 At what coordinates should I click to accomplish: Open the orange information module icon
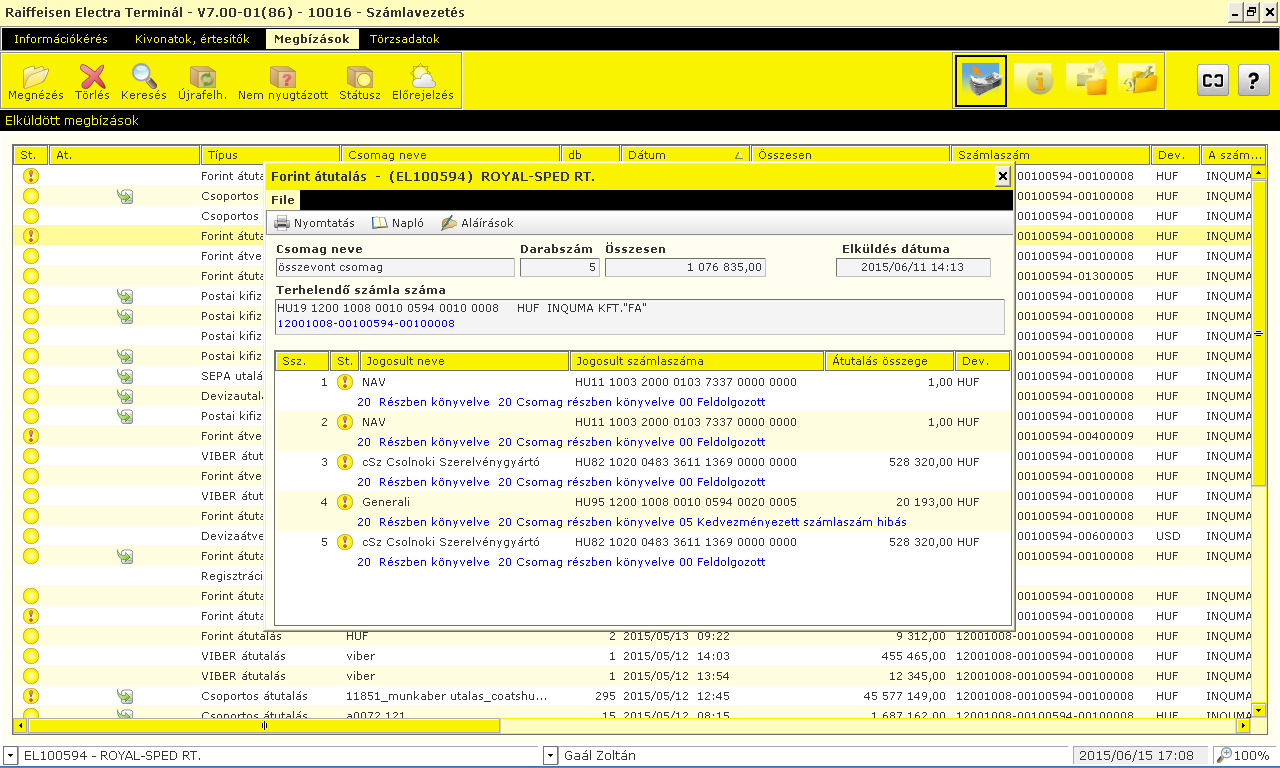tap(1035, 81)
